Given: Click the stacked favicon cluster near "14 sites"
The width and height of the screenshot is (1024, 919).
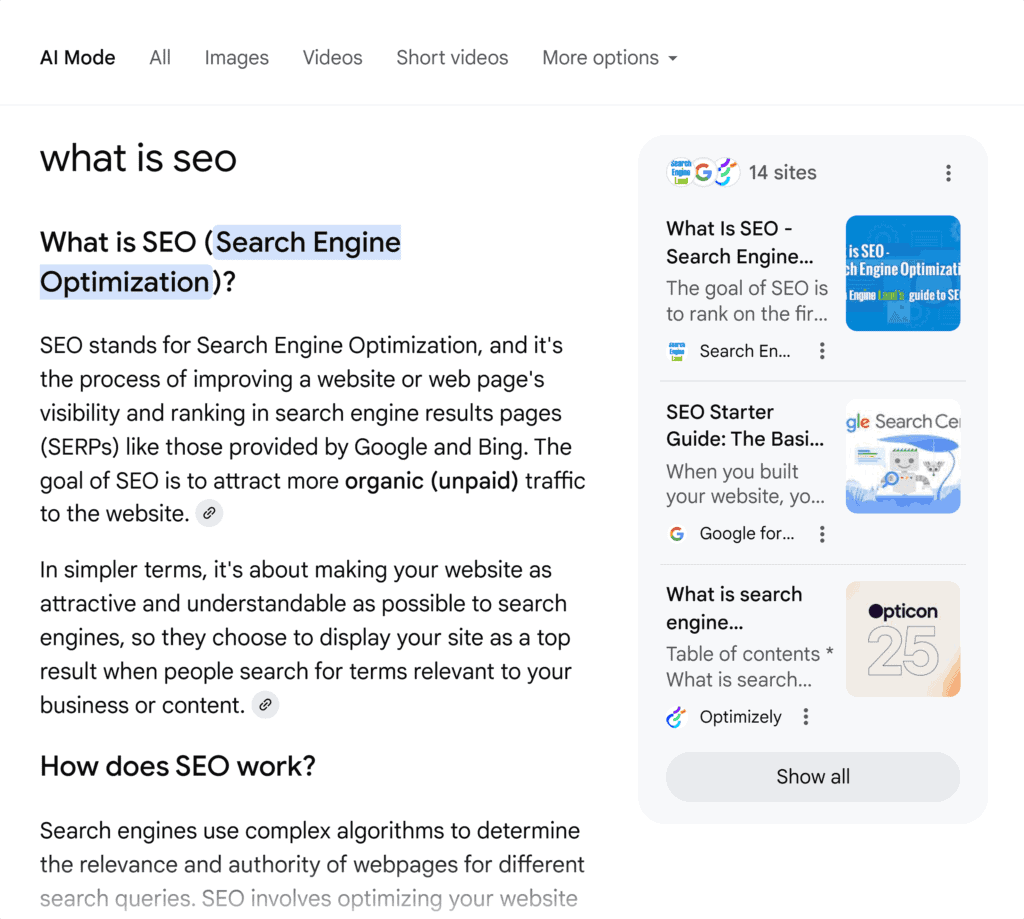Looking at the screenshot, I should coord(702,171).
